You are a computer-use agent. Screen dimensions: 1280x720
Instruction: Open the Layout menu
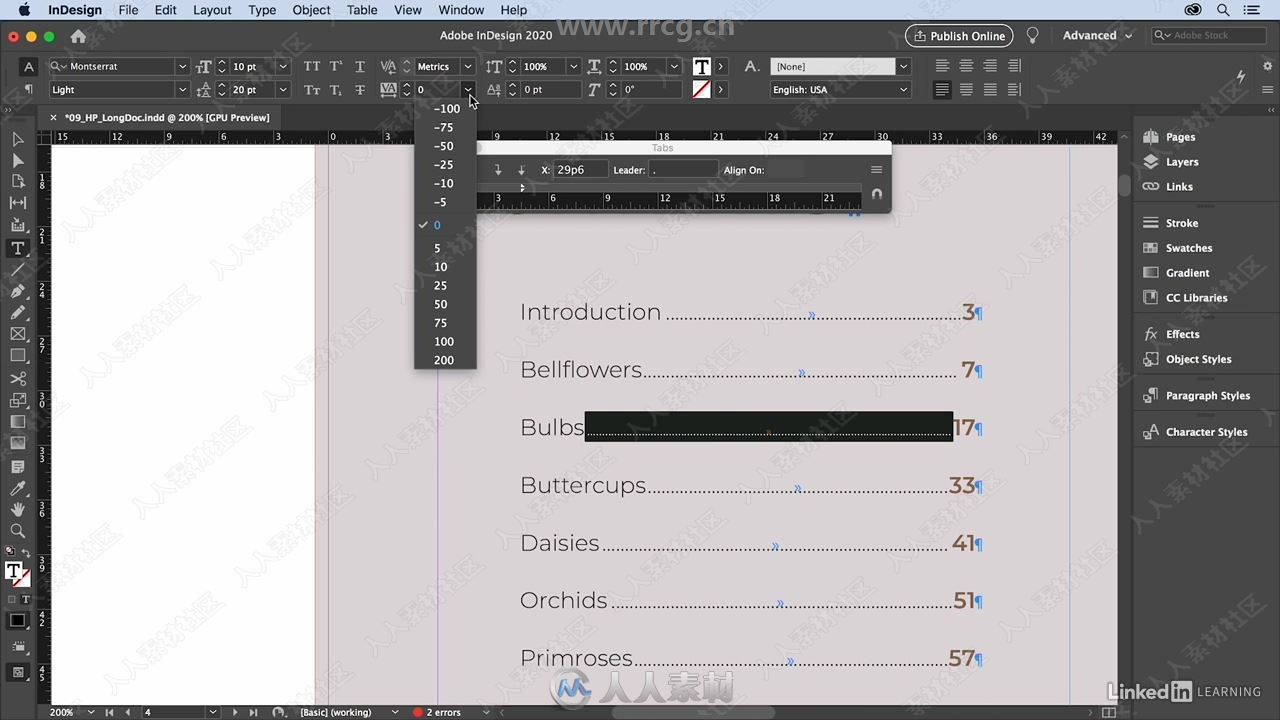coord(212,10)
